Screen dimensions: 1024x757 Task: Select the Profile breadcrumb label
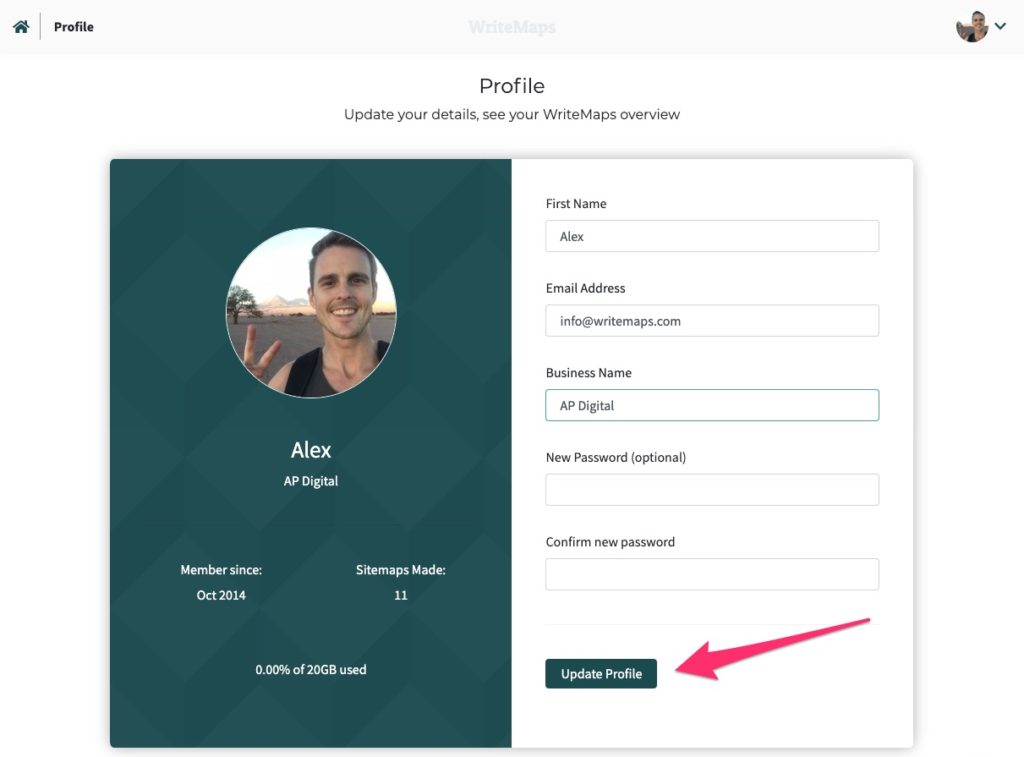tap(74, 27)
